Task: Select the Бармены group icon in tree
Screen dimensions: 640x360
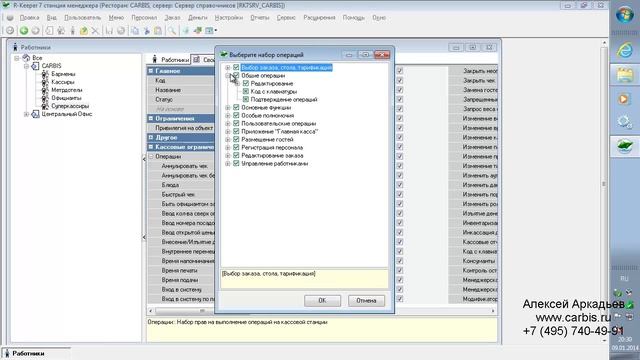Action: pos(45,74)
